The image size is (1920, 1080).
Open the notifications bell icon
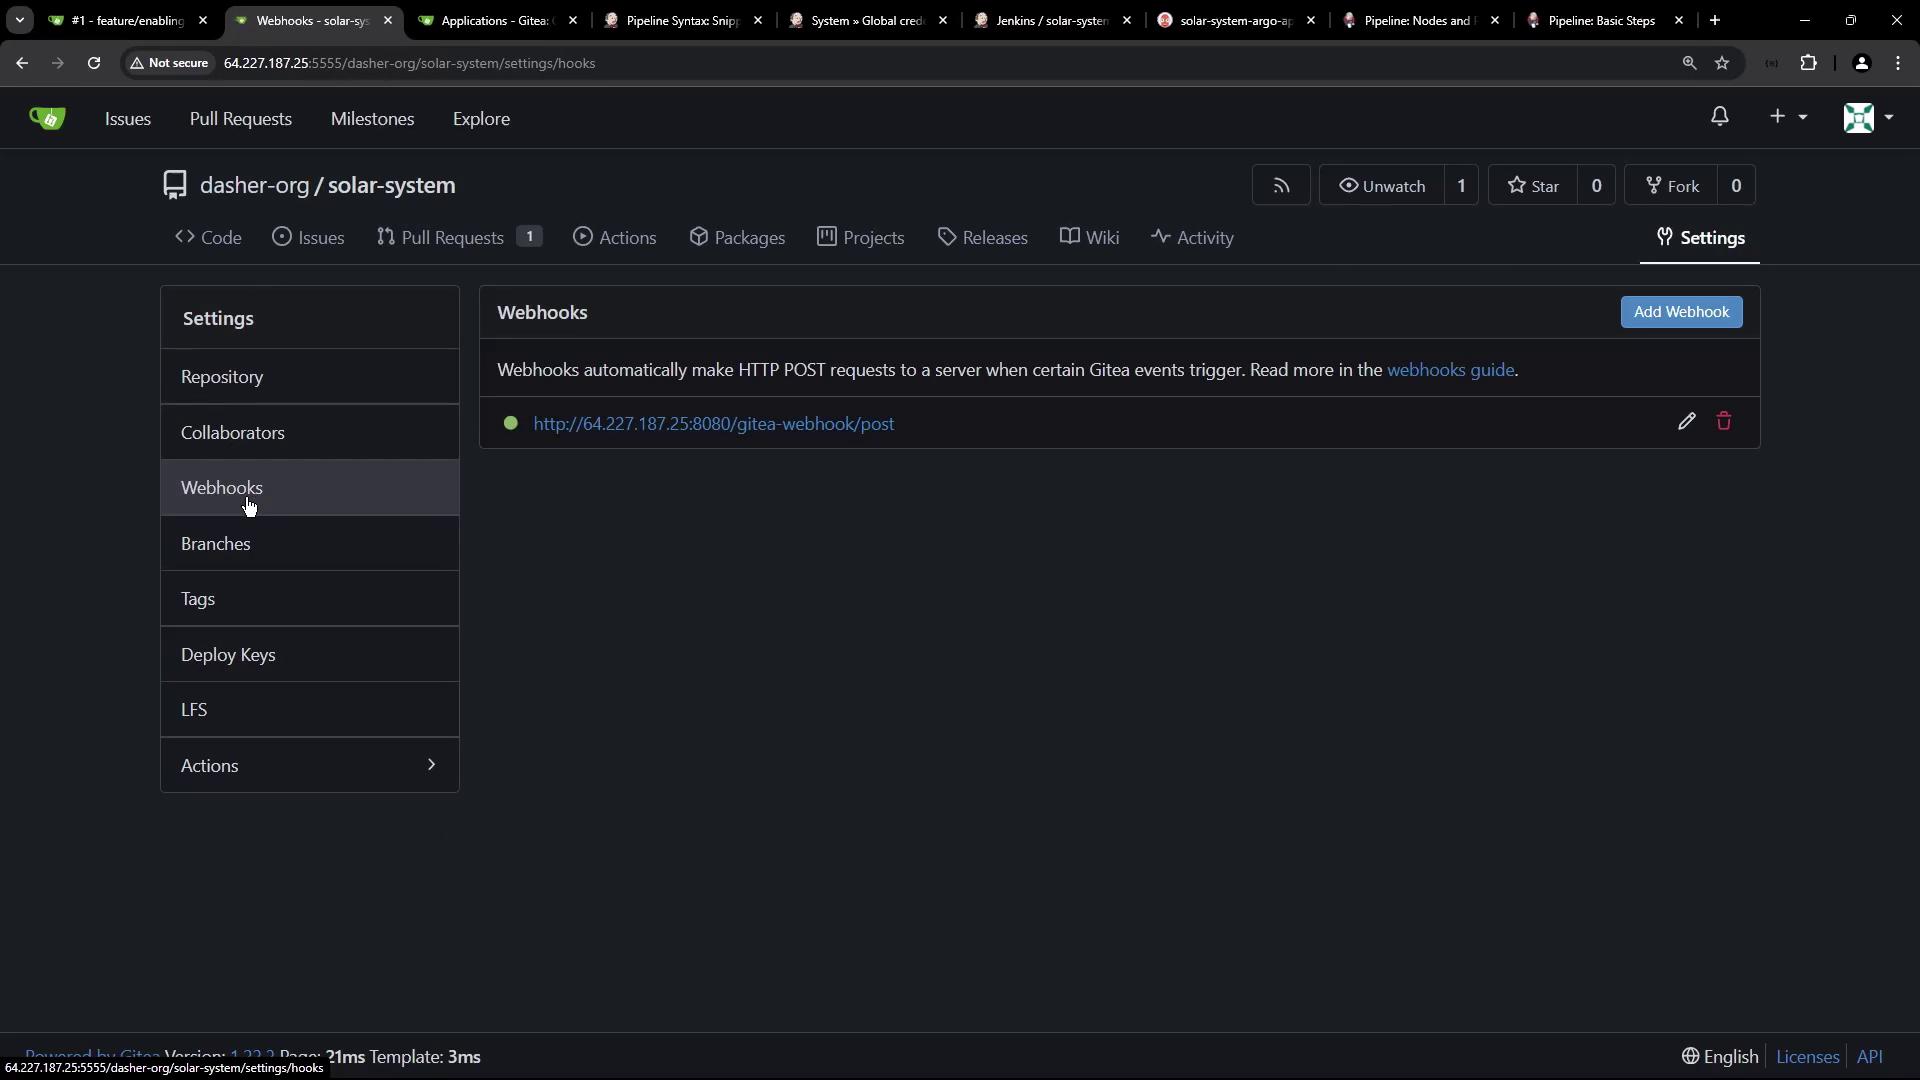1719,117
